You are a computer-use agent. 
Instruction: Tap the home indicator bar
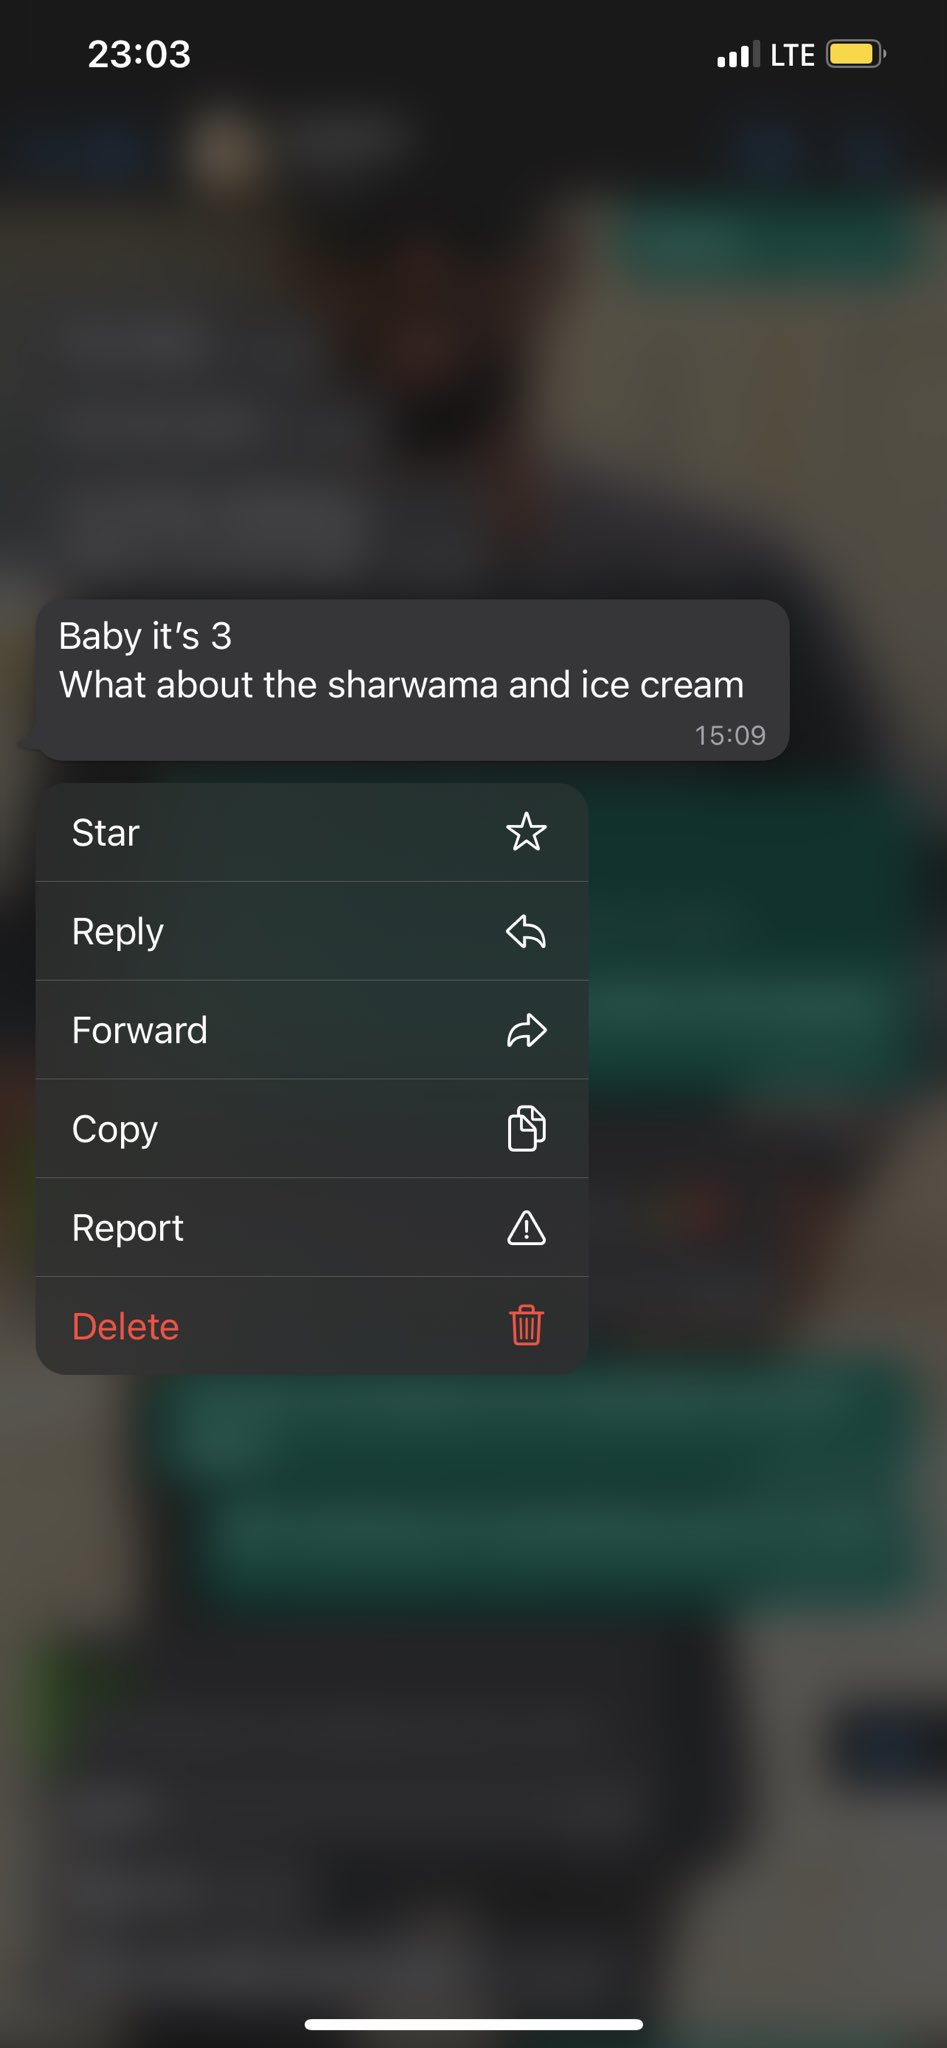click(473, 2024)
